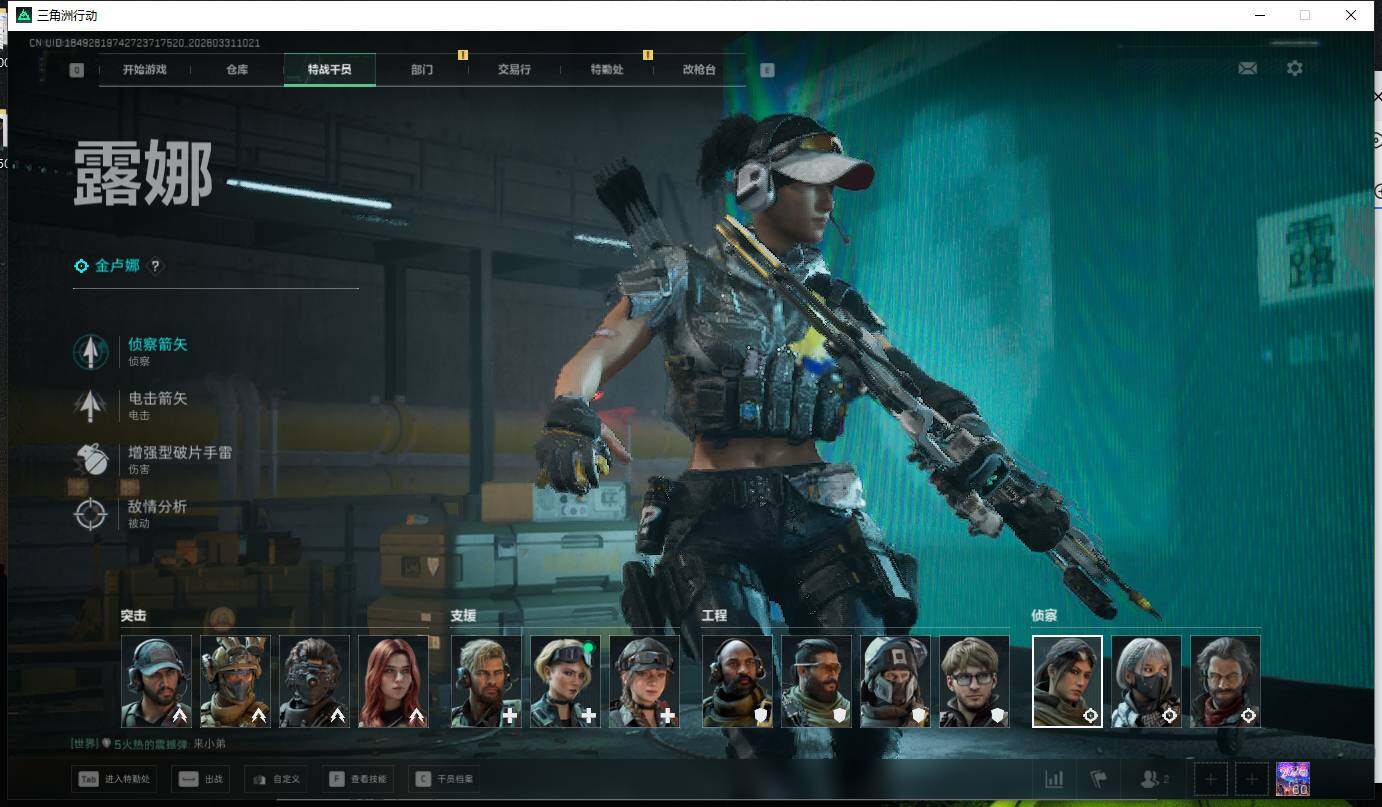This screenshot has width=1382, height=807.
Task: Select the highlighted recon operator 露娜 portrait
Action: (x=1067, y=681)
